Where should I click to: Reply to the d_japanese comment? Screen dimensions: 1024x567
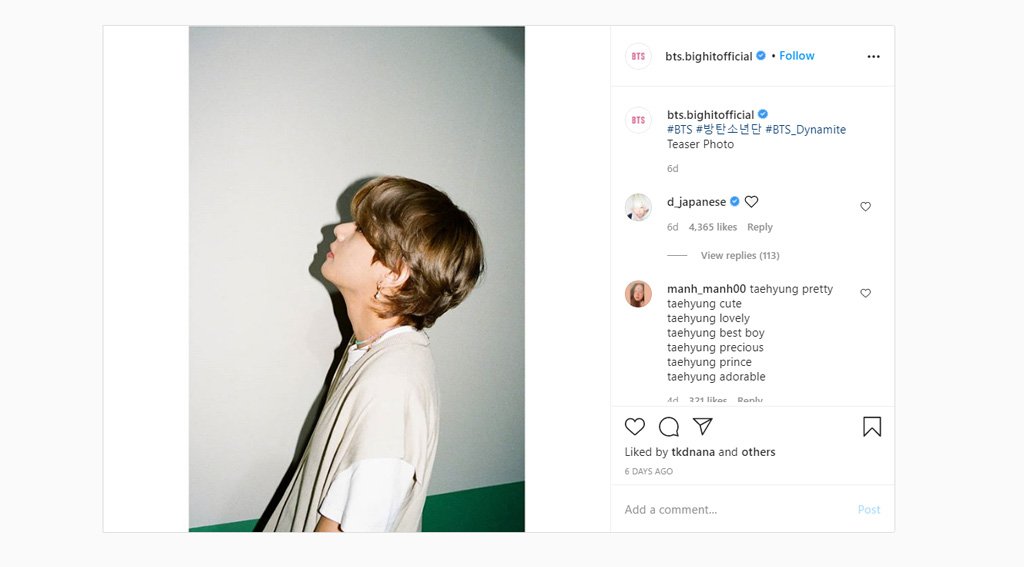click(x=760, y=228)
